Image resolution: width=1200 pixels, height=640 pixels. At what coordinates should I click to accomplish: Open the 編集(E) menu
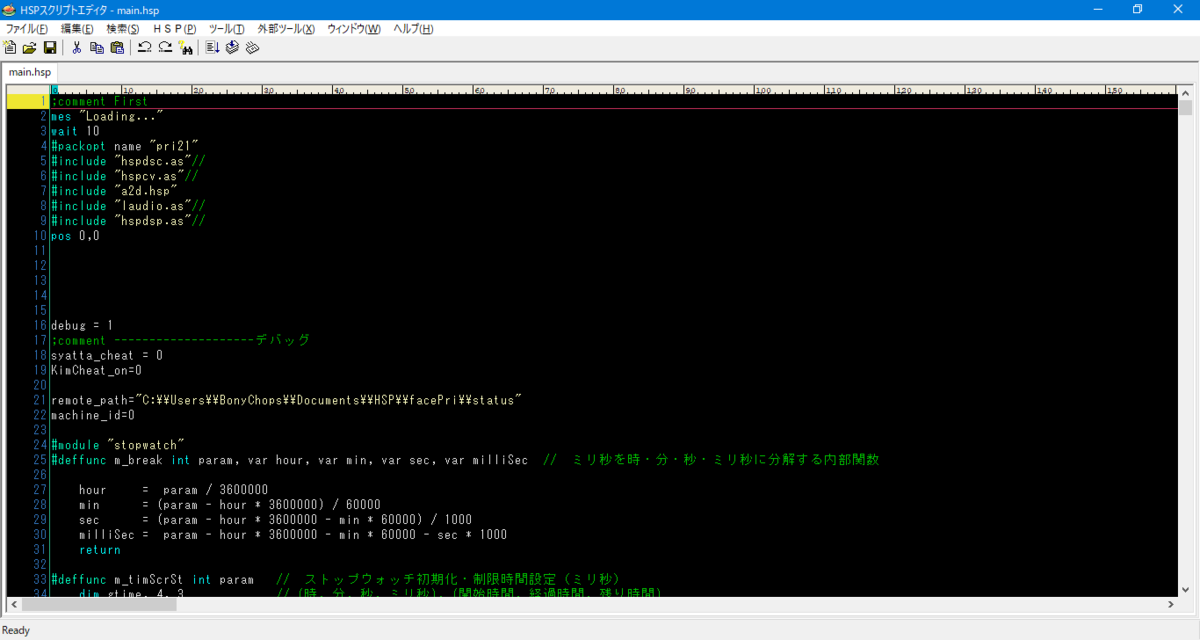tap(77, 29)
